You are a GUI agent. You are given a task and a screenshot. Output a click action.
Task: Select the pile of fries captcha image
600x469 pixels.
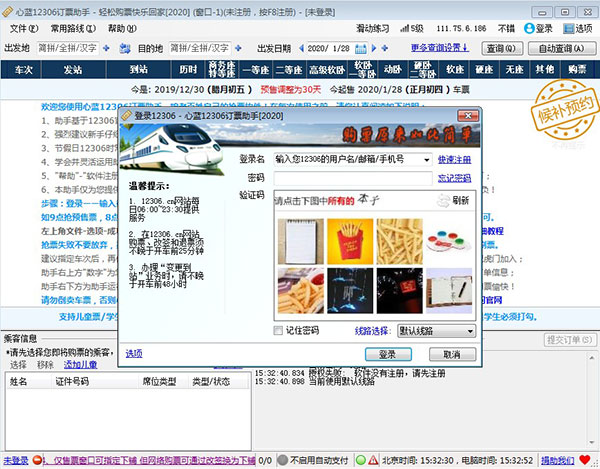click(399, 241)
